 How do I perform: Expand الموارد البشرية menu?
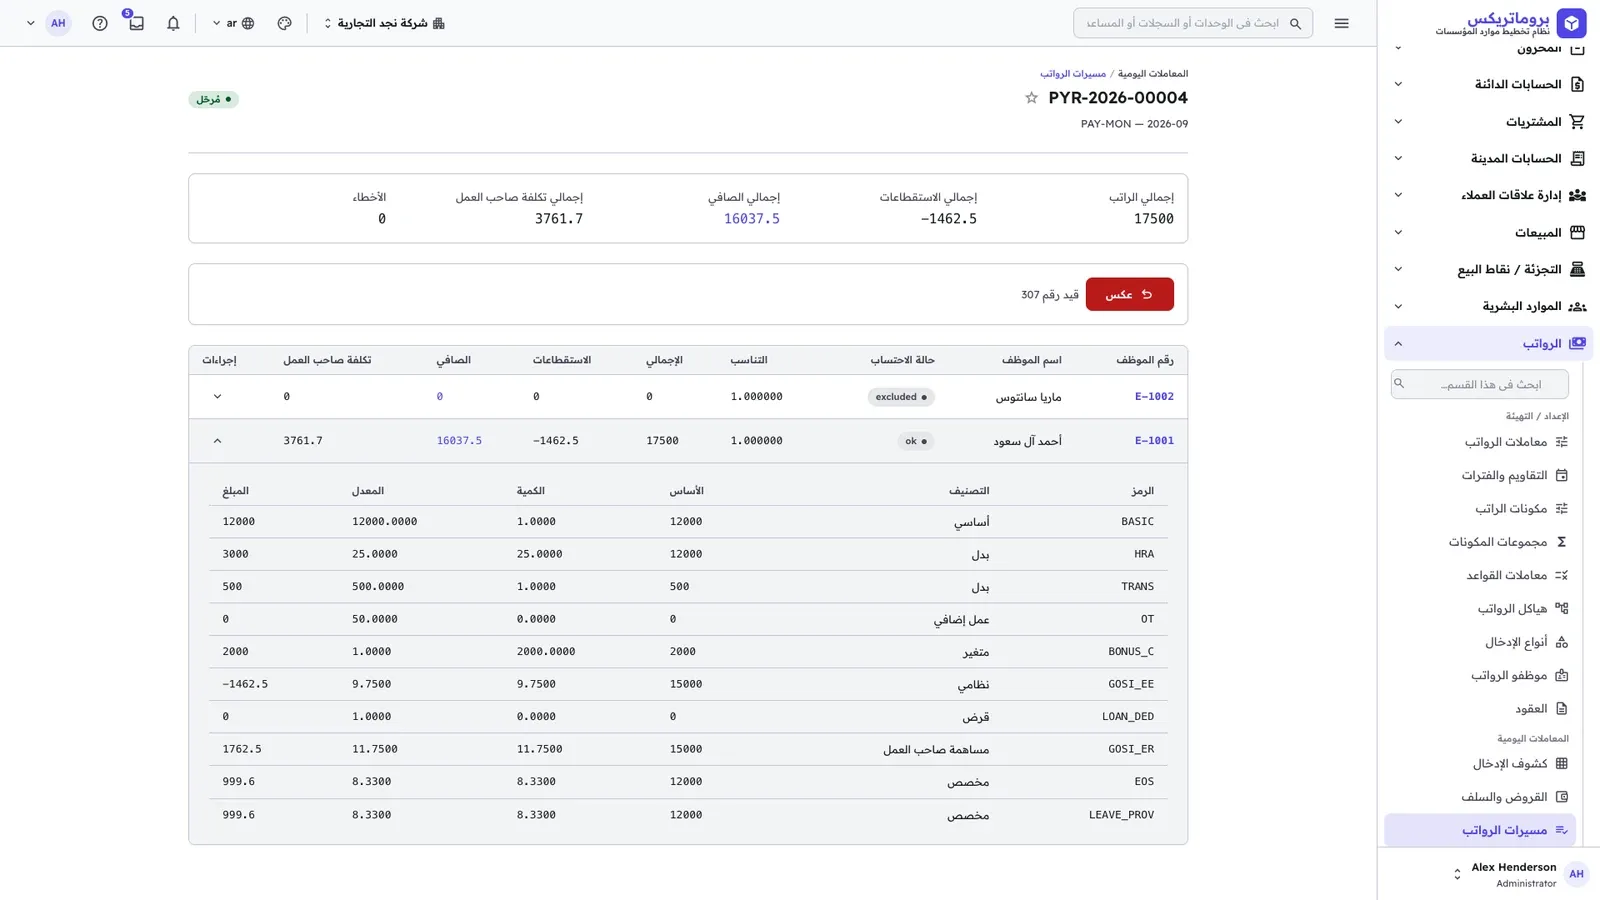click(x=1488, y=306)
